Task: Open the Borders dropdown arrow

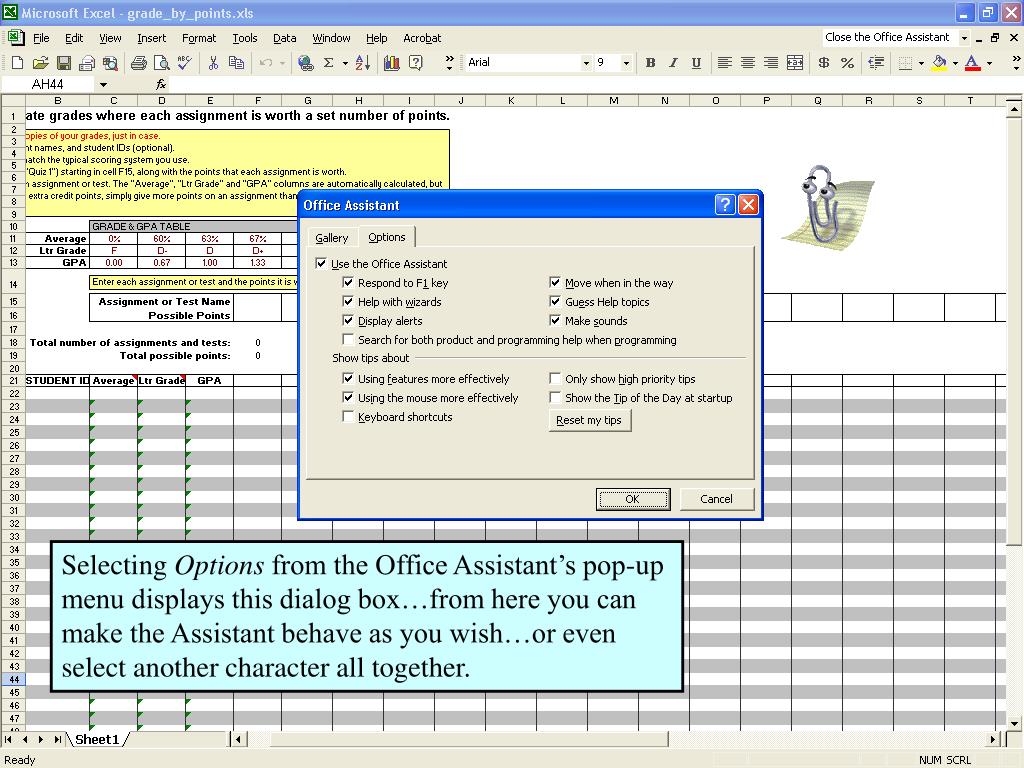Action: click(x=921, y=63)
